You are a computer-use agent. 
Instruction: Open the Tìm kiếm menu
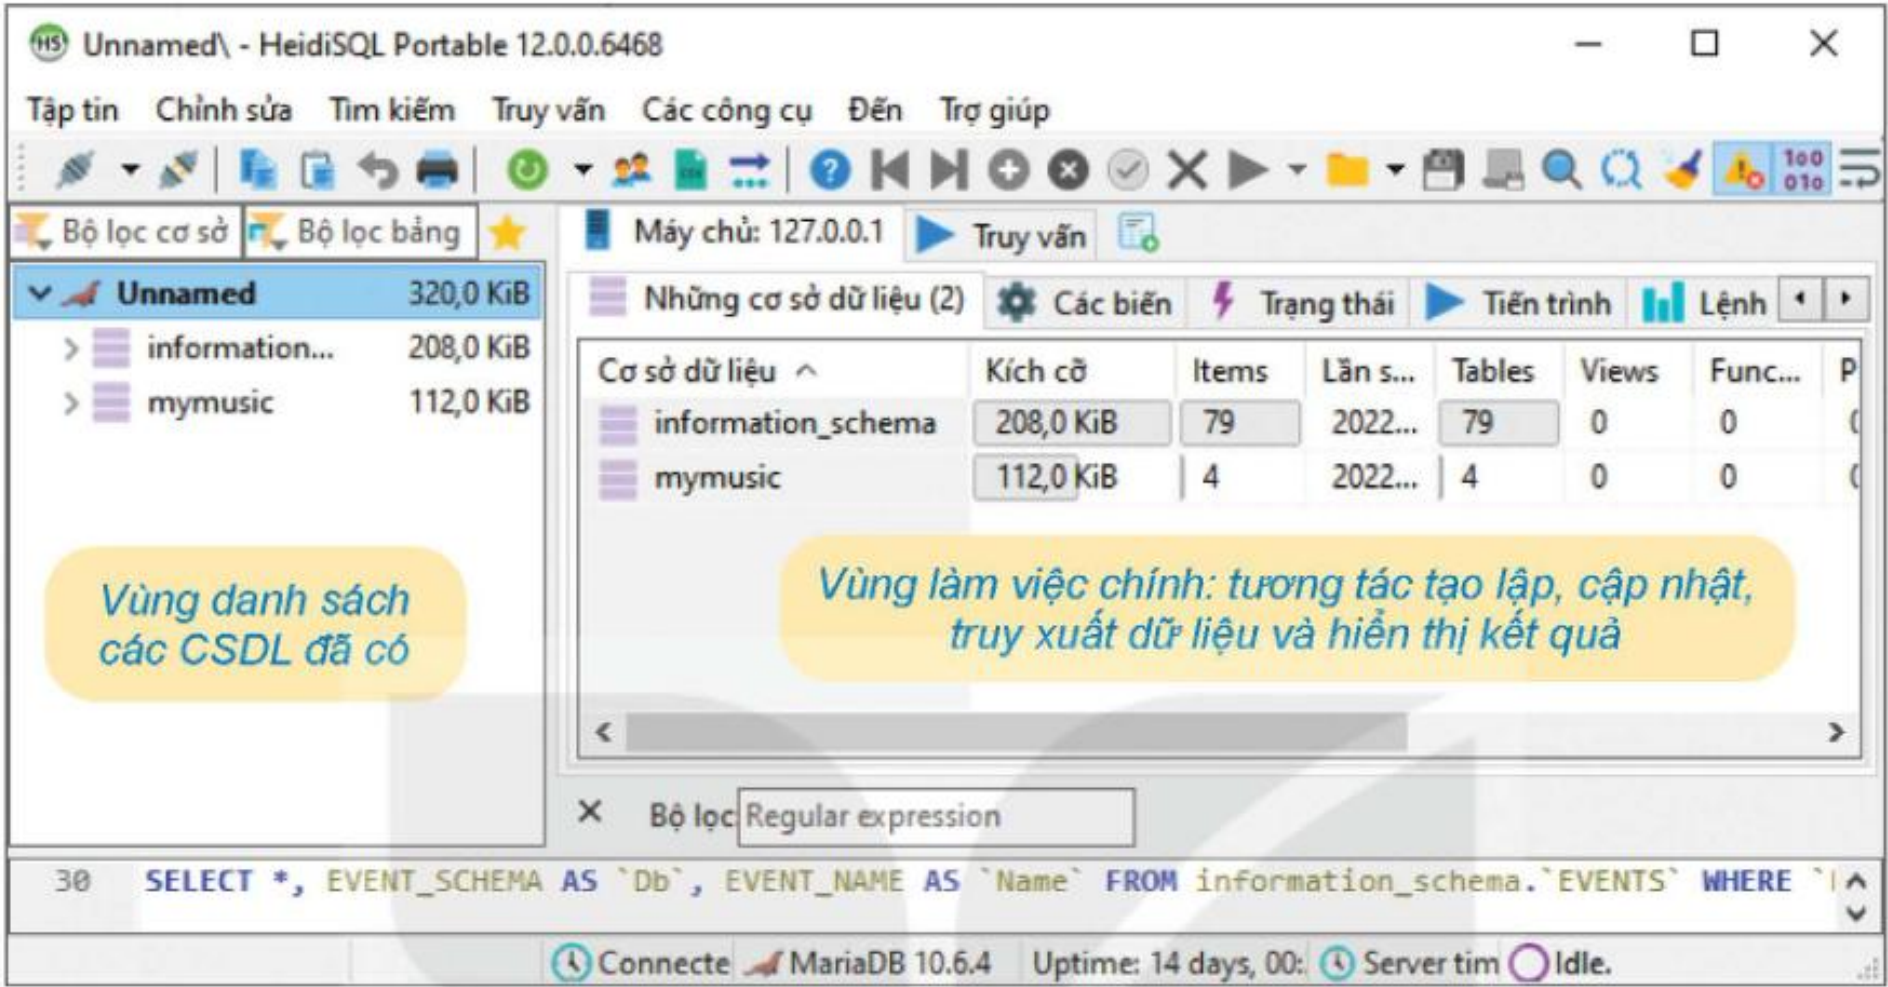(392, 110)
